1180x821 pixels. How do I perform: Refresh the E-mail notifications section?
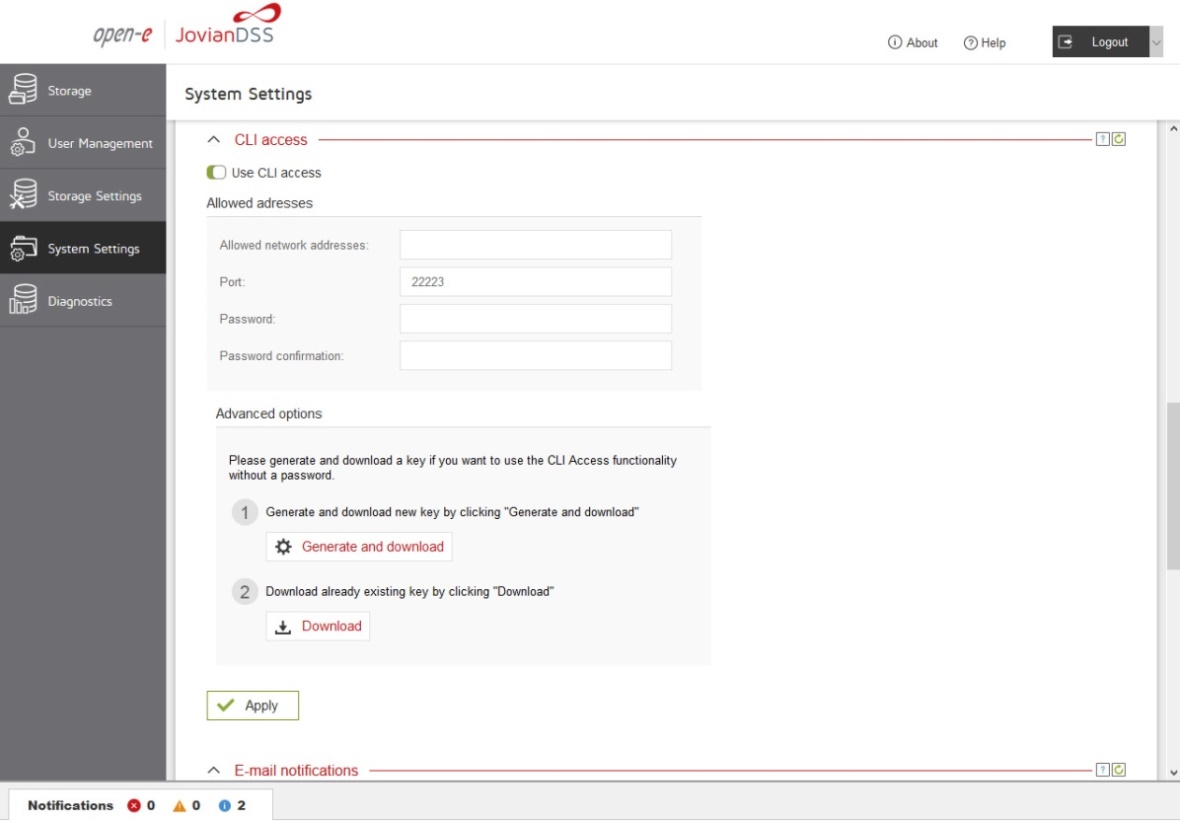click(1119, 770)
